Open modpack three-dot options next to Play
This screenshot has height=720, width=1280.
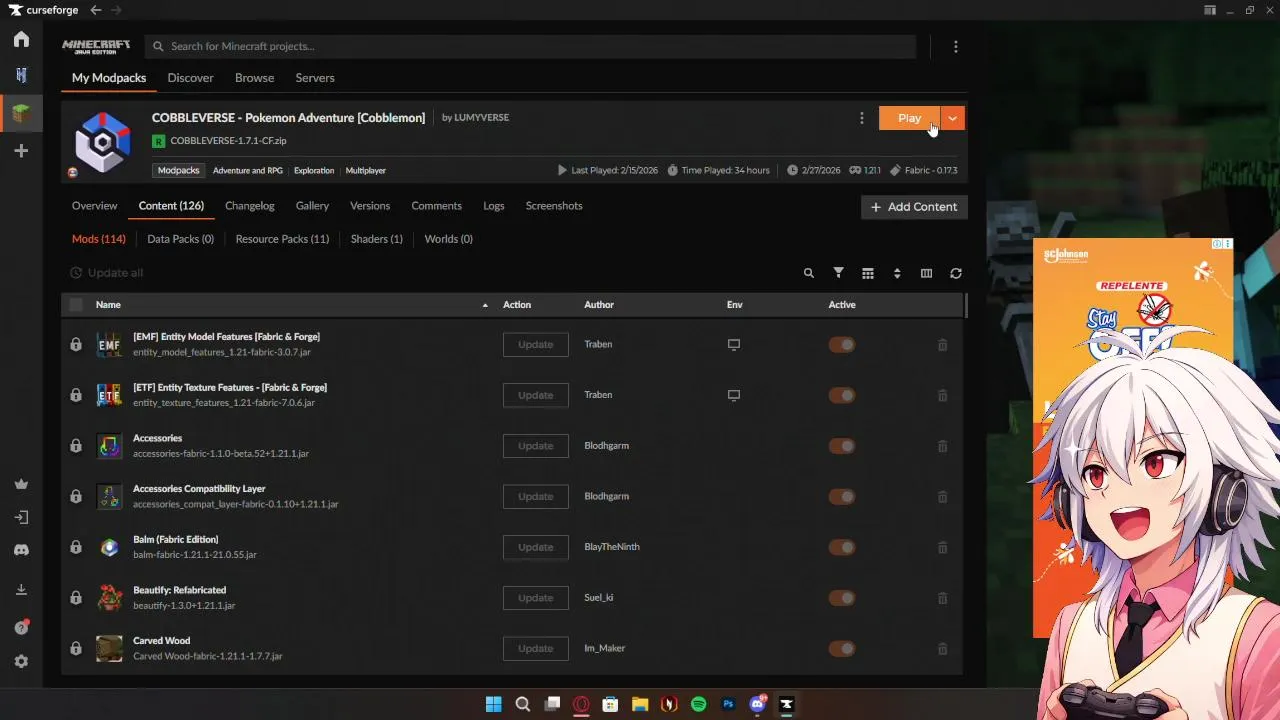point(862,118)
